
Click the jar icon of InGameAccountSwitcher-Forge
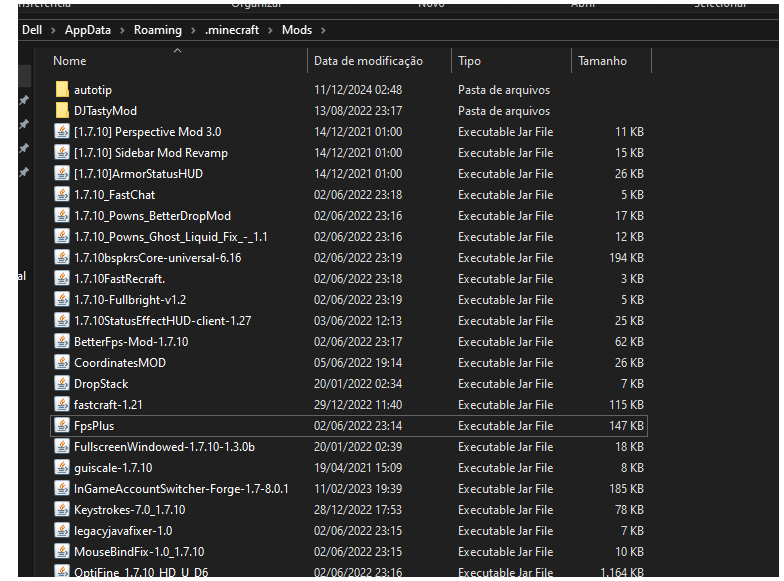[62, 488]
